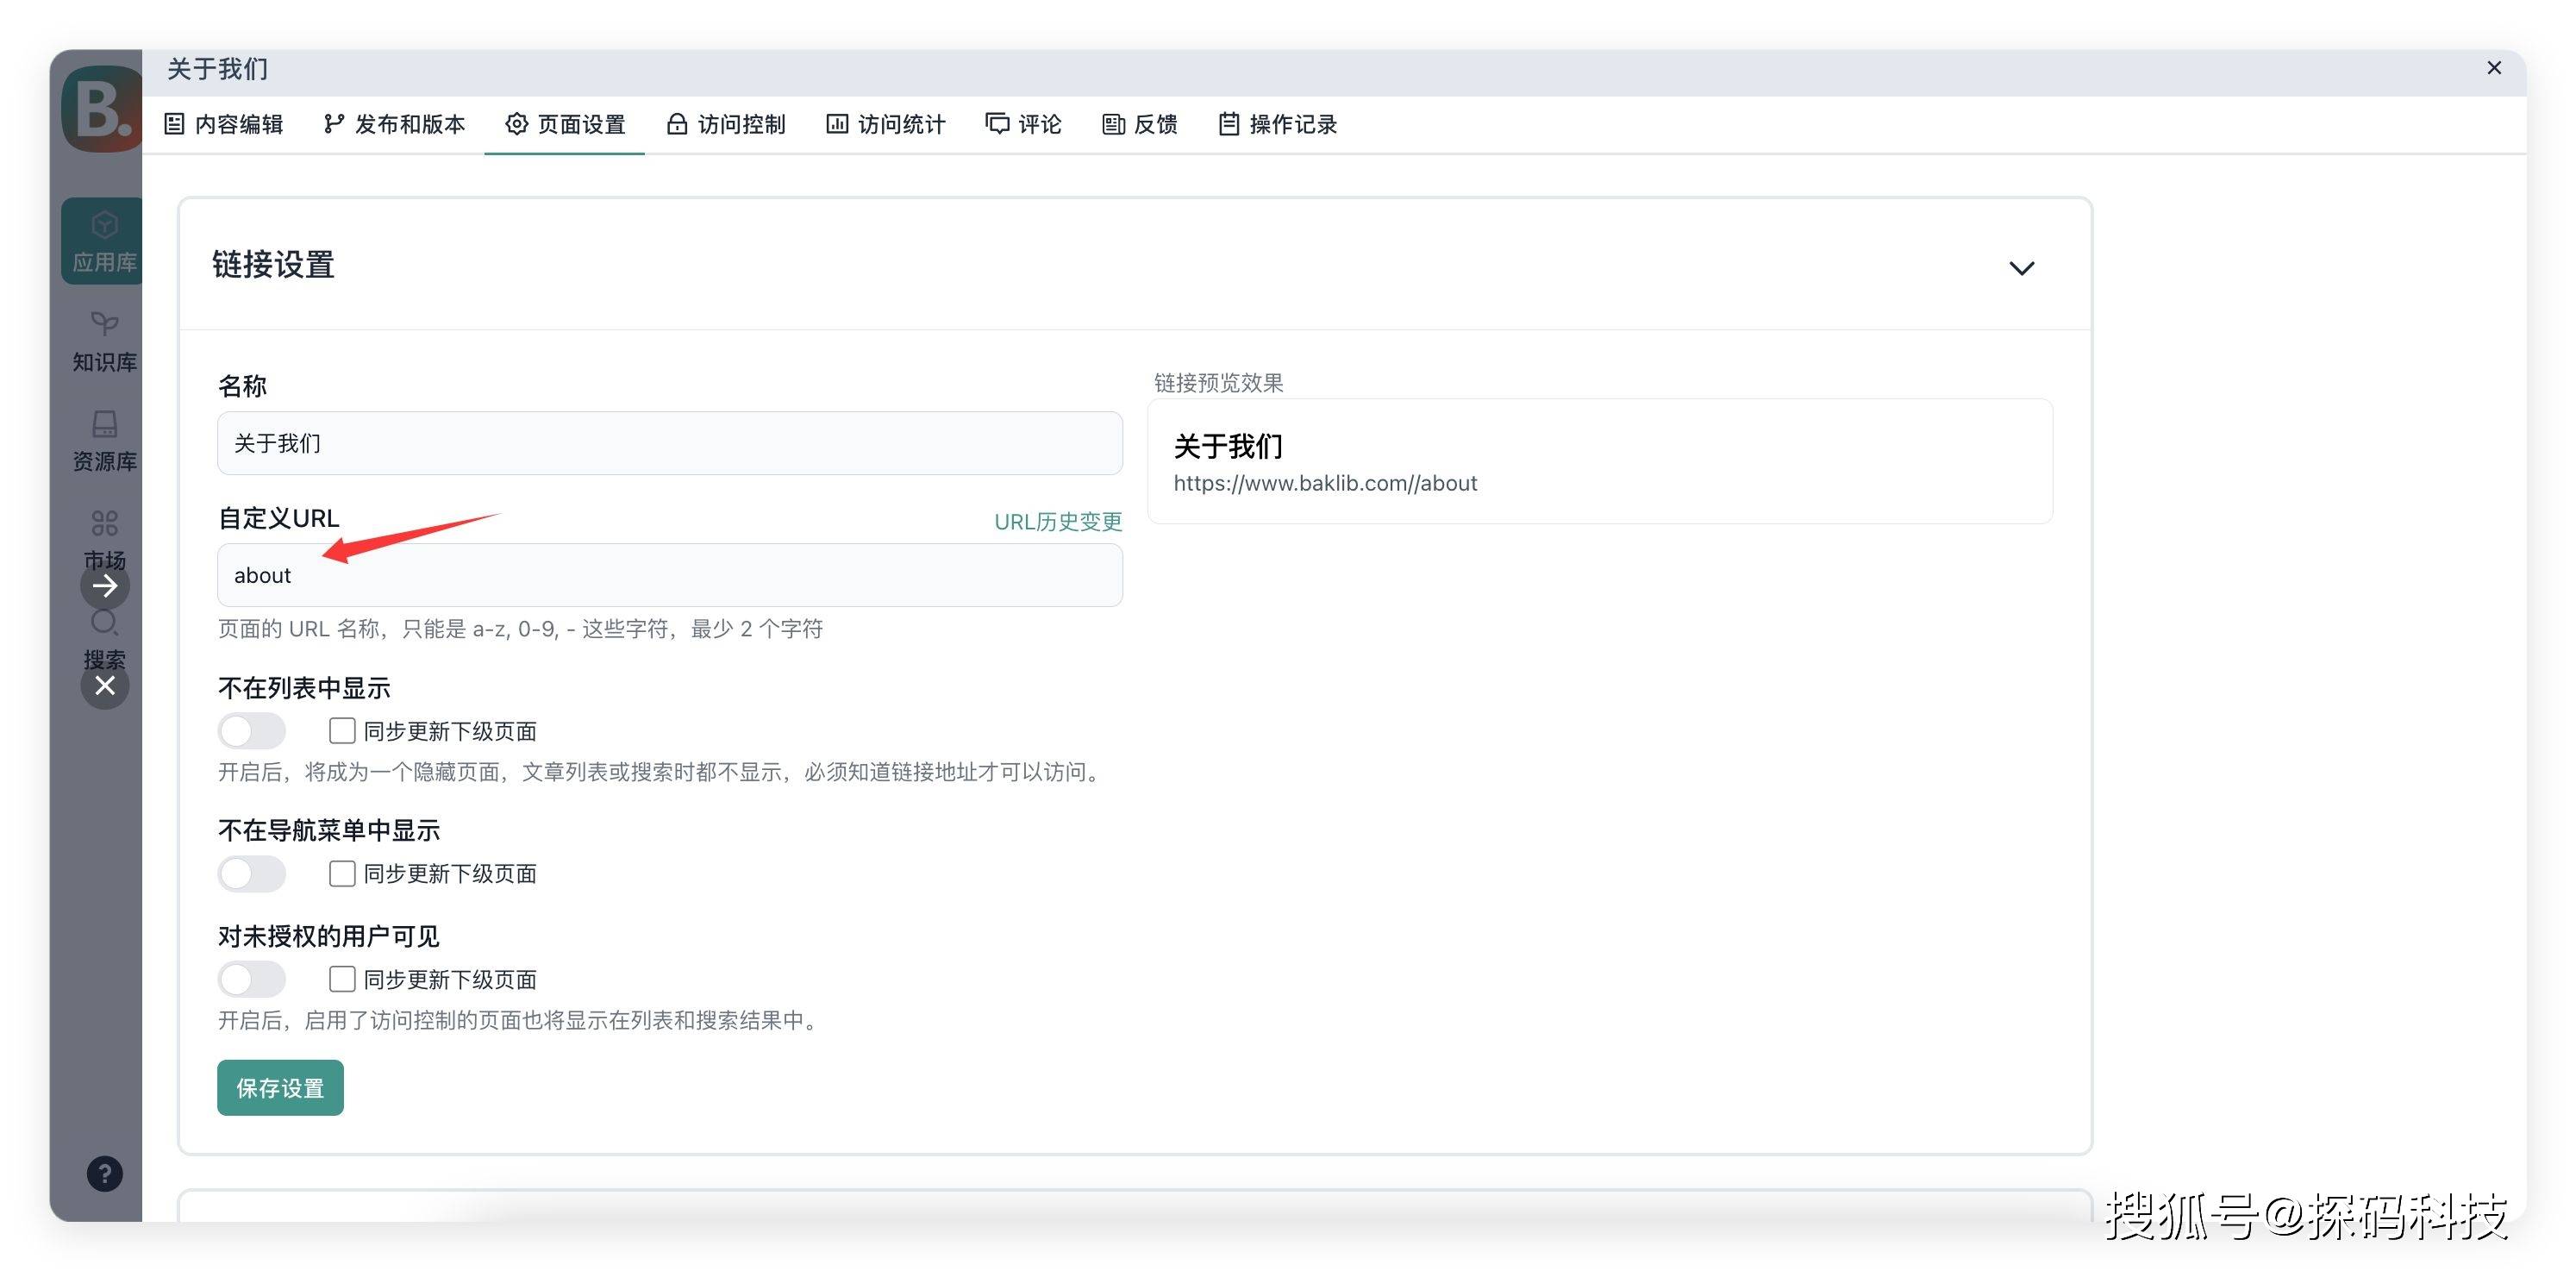Enable the 对未授权的用户可见 switch
This screenshot has height=1271, width=2576.
point(252,979)
